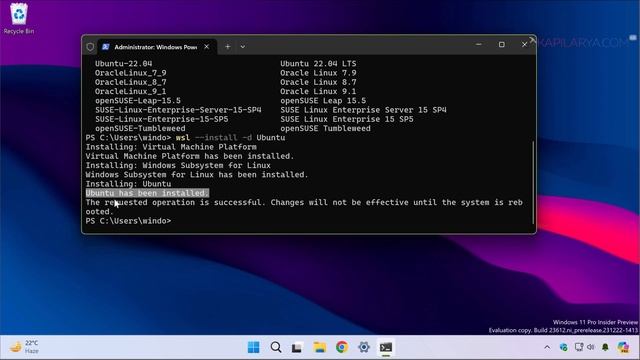The image size is (640, 360).
Task: Click 'SUSE-Linux-Enterprise-Server-15-SP4' entry
Action: (178, 110)
